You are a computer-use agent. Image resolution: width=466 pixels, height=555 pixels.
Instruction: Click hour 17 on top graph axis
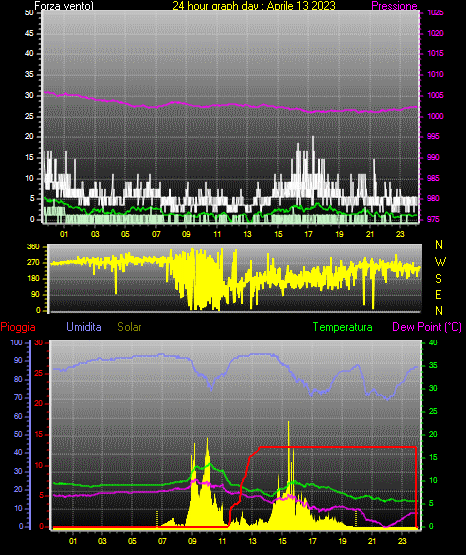point(309,234)
